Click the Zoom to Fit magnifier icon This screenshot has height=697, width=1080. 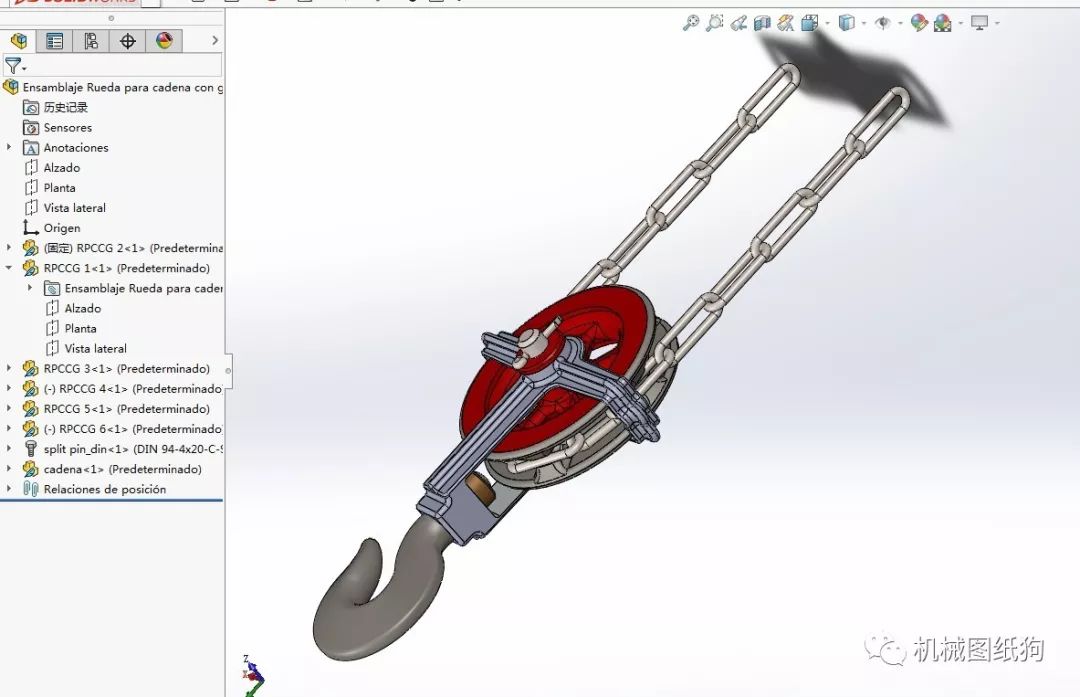pyautogui.click(x=691, y=23)
